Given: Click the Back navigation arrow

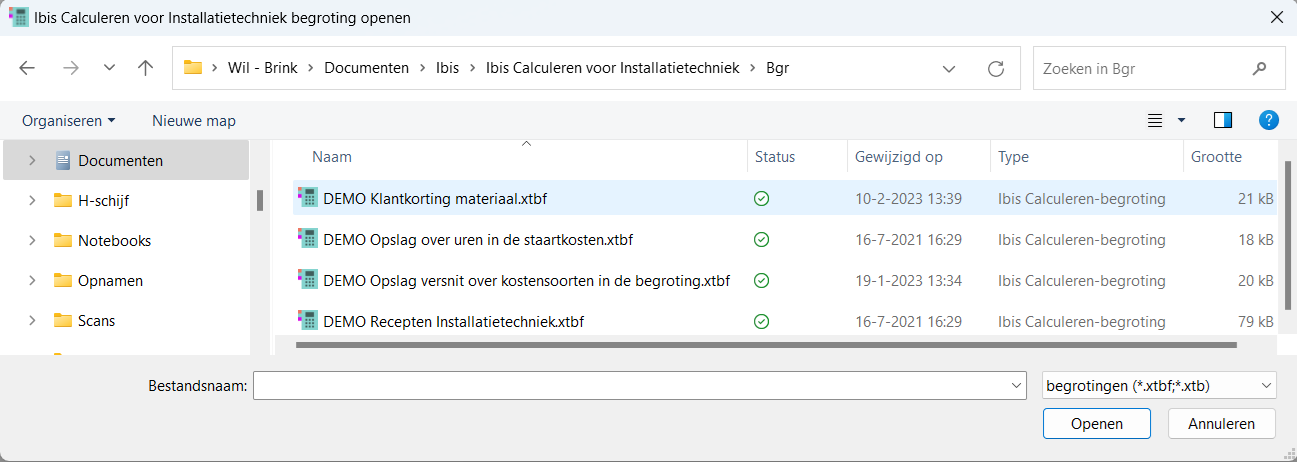Looking at the screenshot, I should click(27, 69).
